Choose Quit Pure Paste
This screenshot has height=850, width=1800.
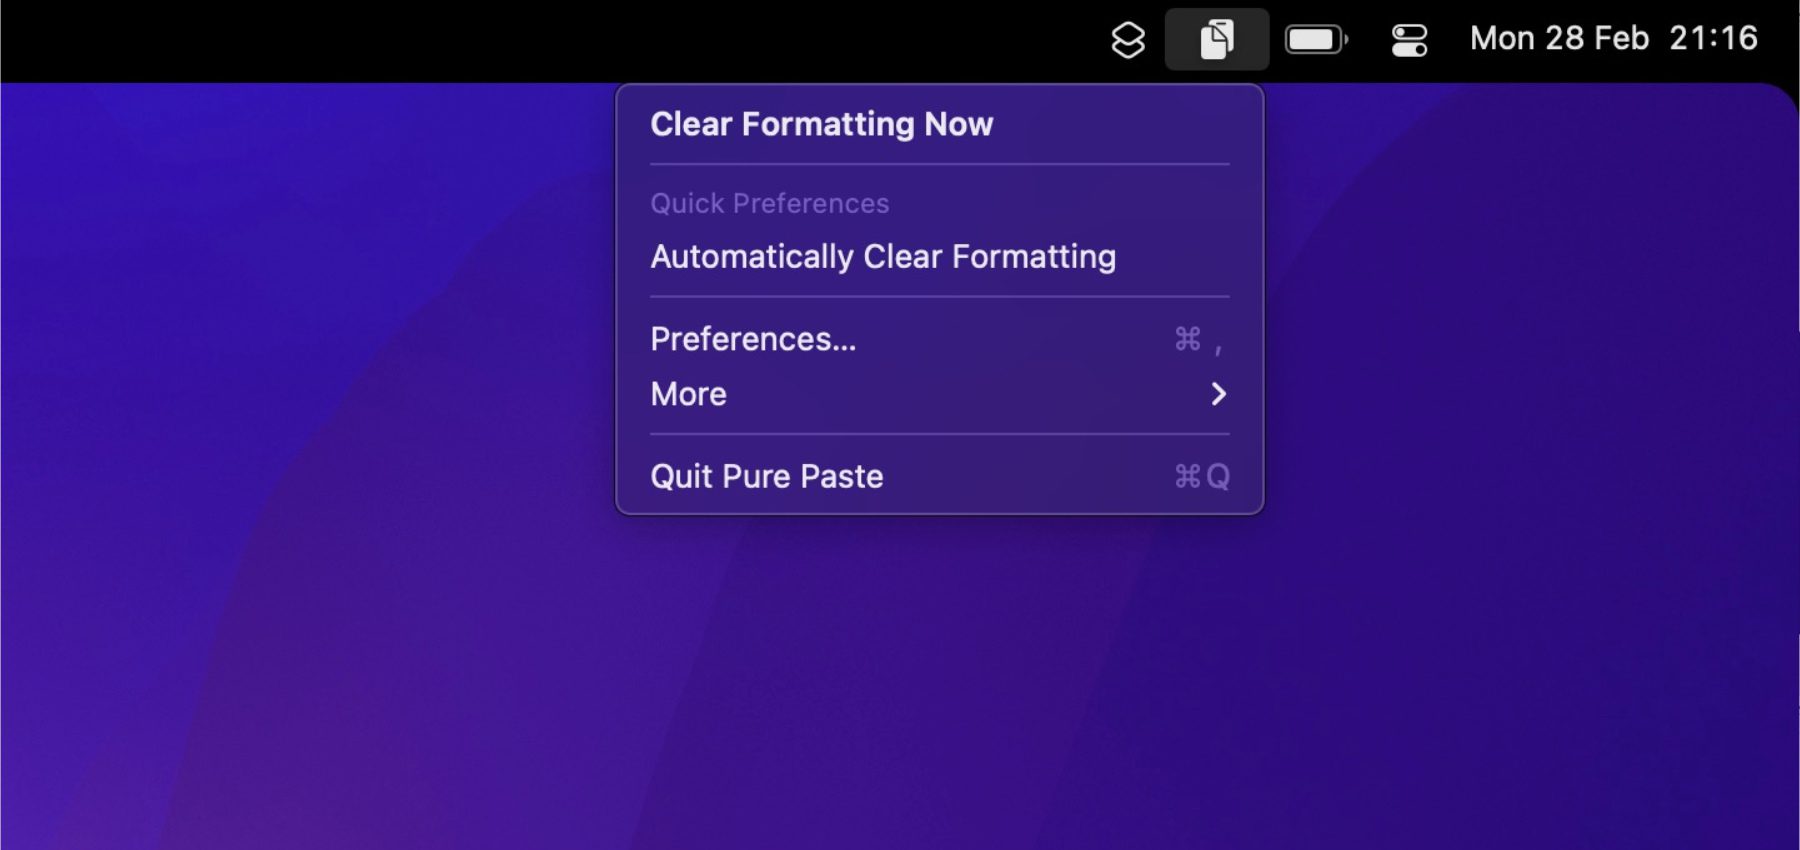(767, 476)
